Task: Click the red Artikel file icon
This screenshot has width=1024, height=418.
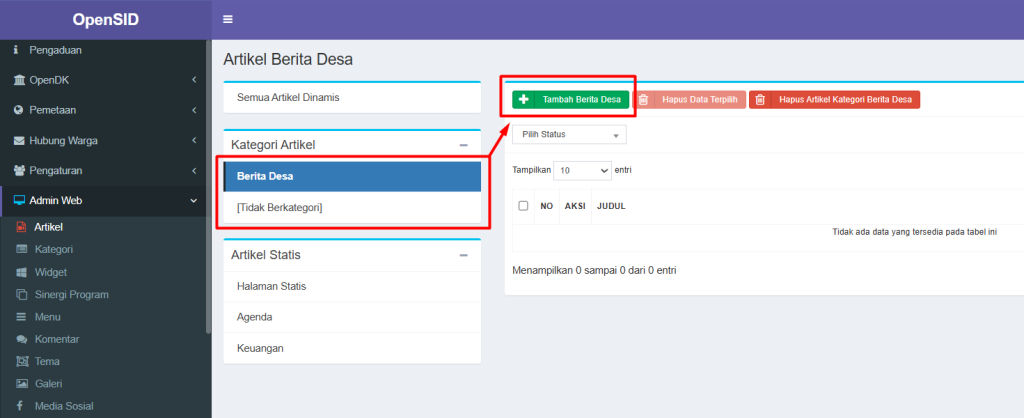Action: click(22, 227)
